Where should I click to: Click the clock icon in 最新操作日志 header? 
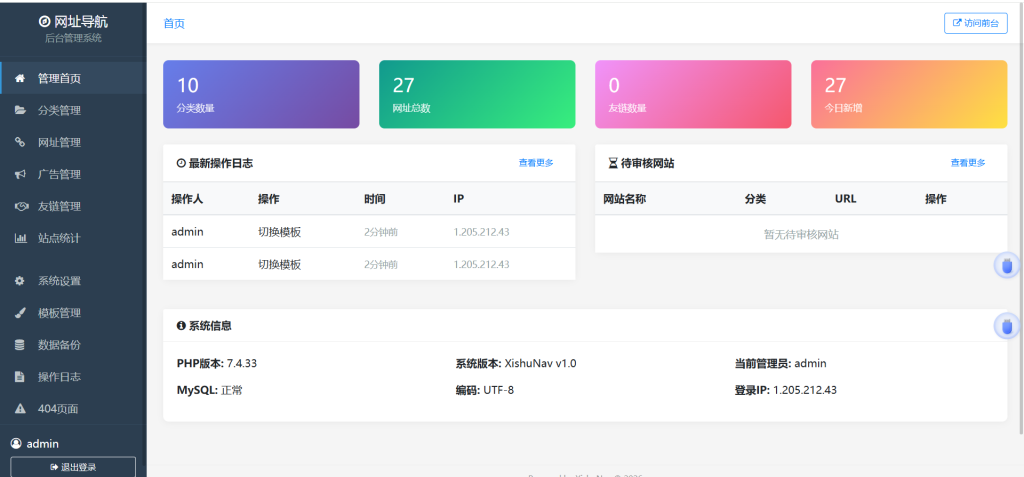point(181,163)
